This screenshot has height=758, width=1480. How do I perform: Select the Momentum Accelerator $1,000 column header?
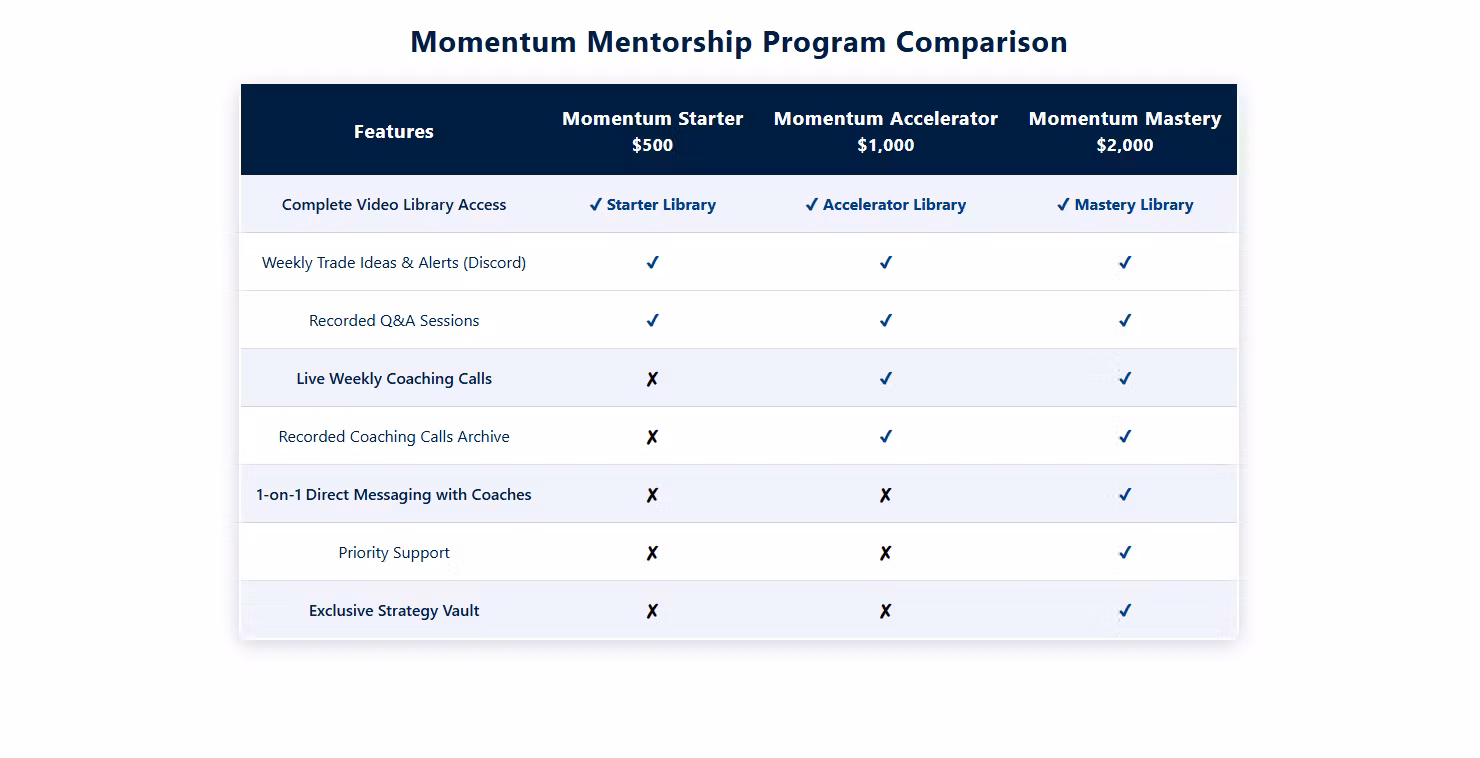[x=885, y=131]
